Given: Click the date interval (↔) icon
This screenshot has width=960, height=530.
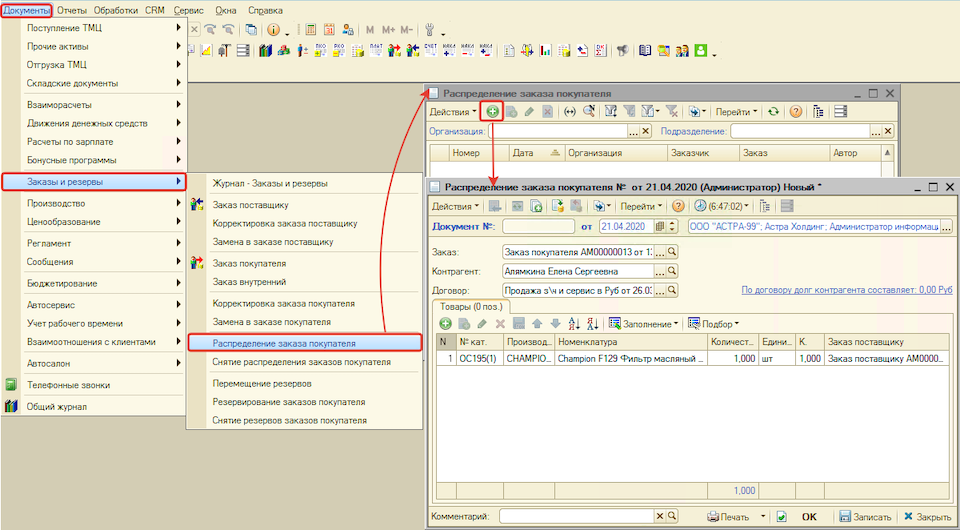Looking at the screenshot, I should pos(570,112).
